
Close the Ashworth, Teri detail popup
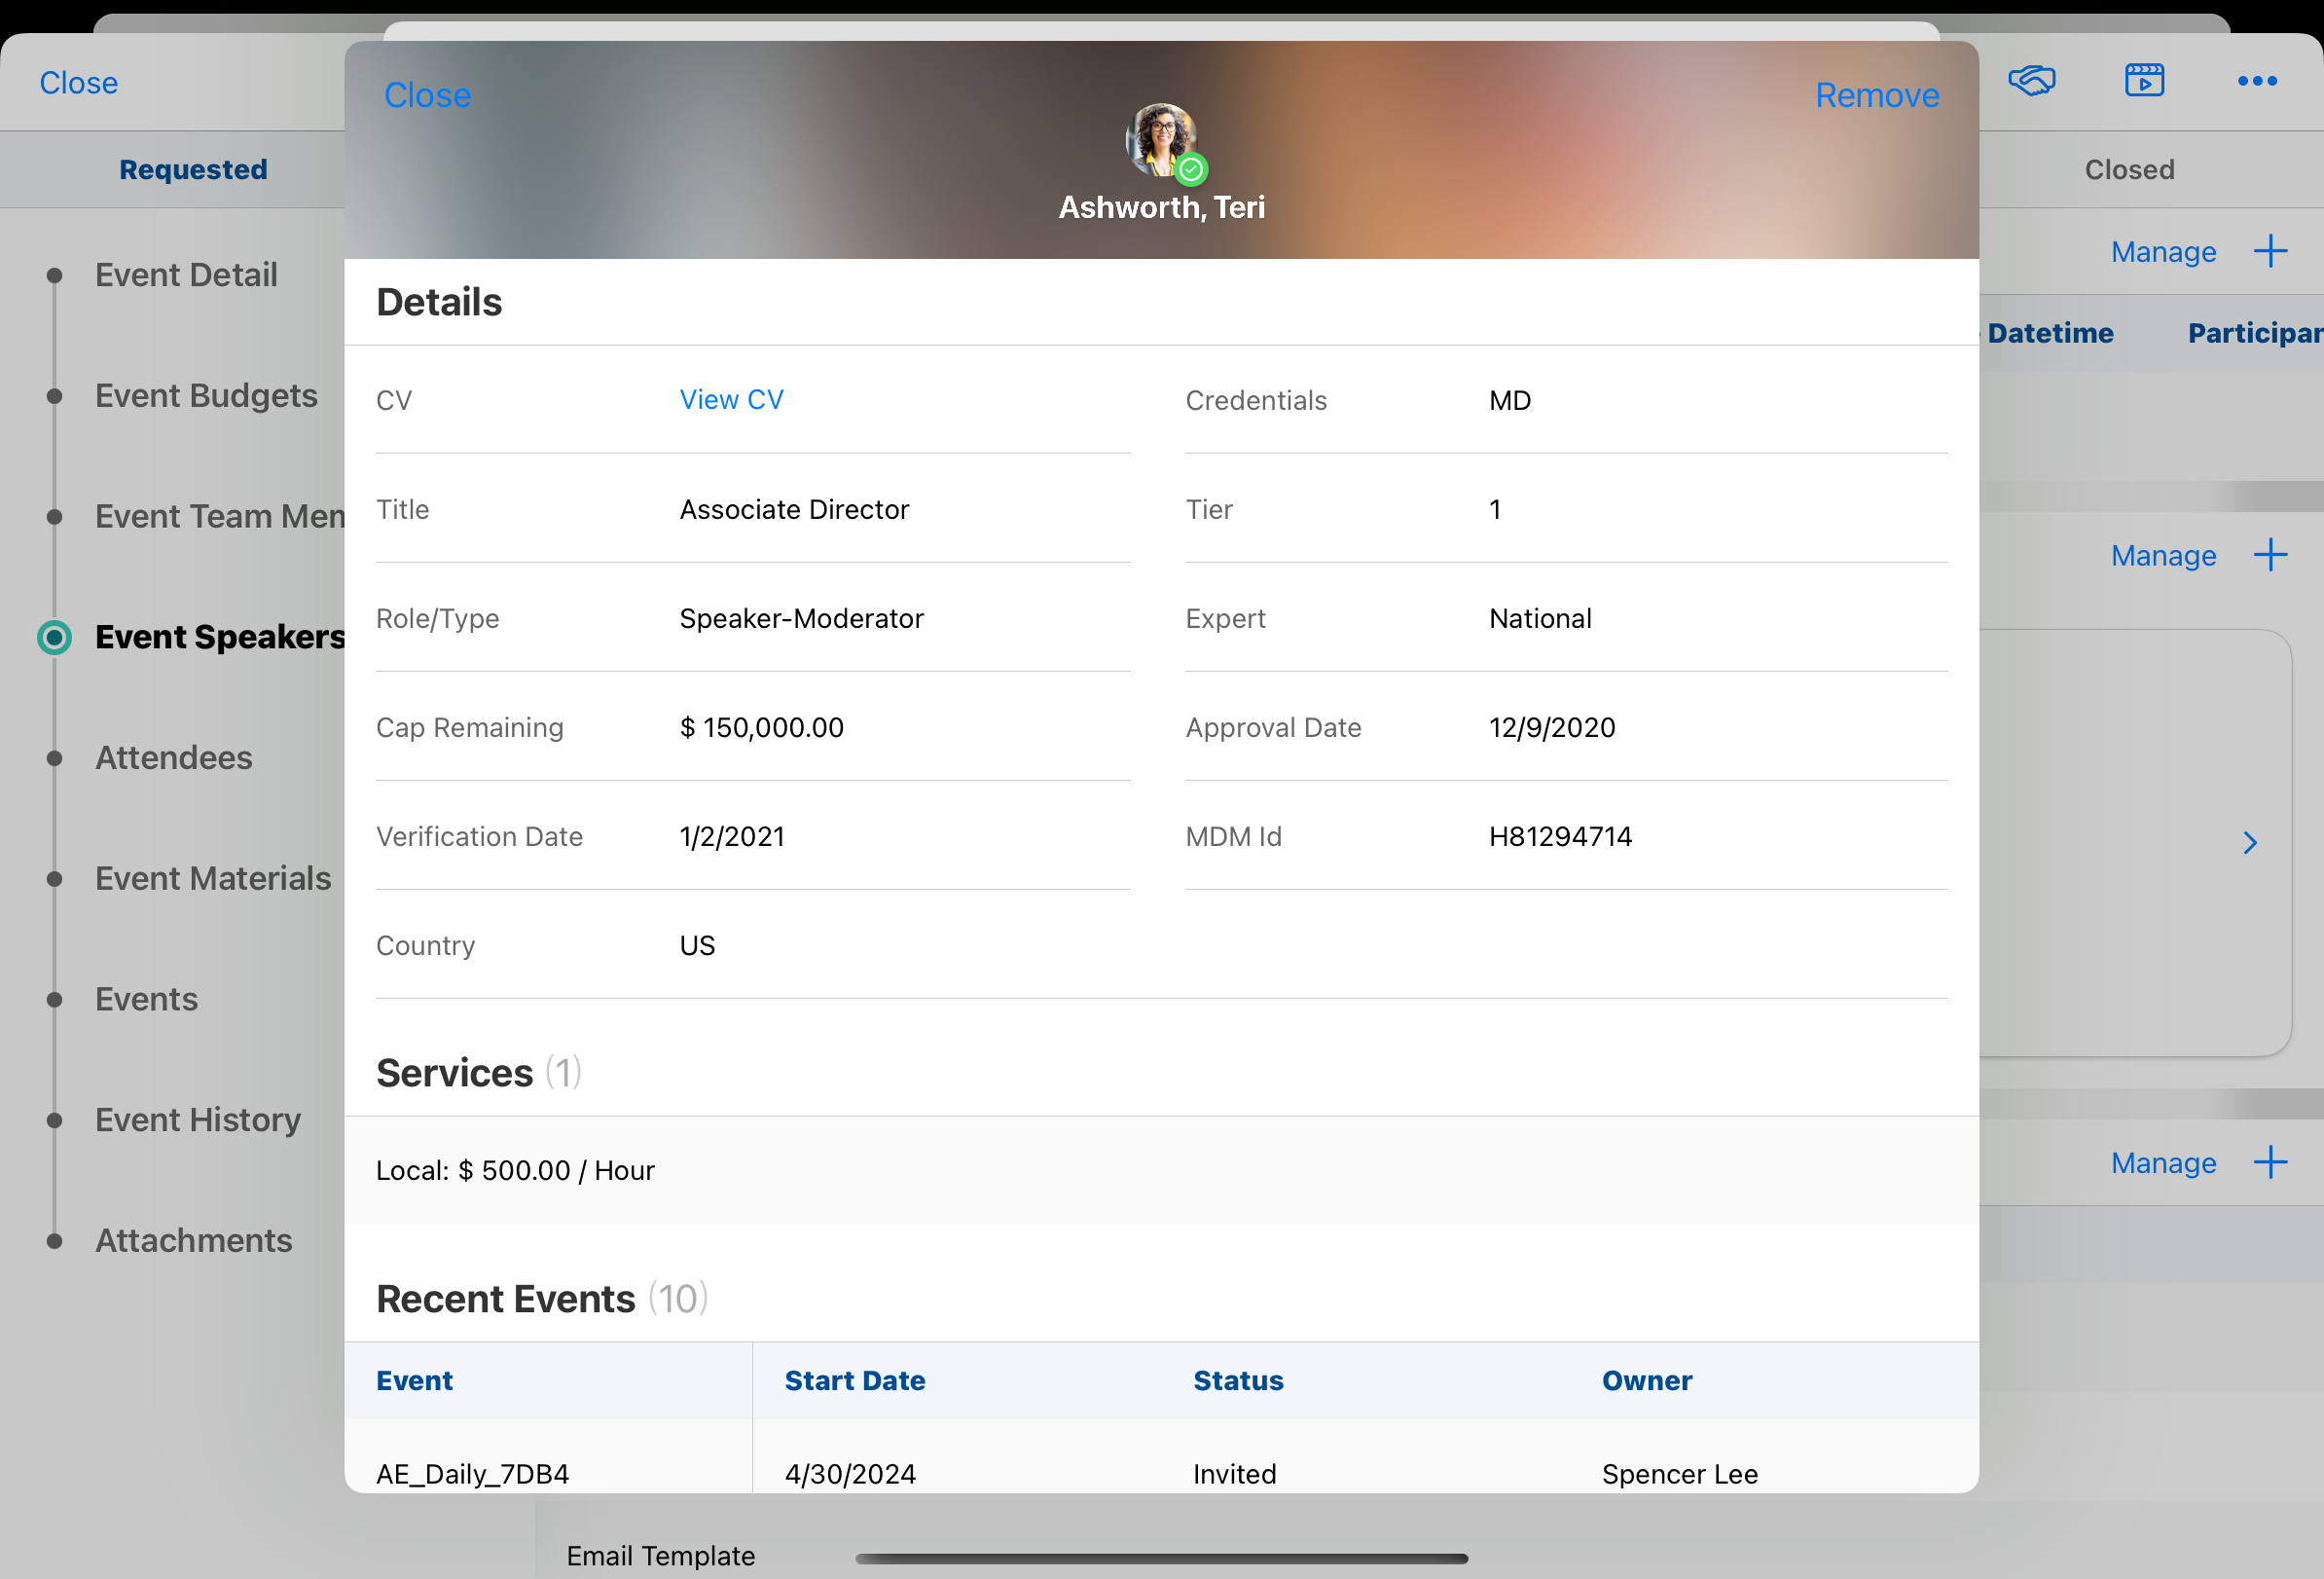[x=427, y=95]
